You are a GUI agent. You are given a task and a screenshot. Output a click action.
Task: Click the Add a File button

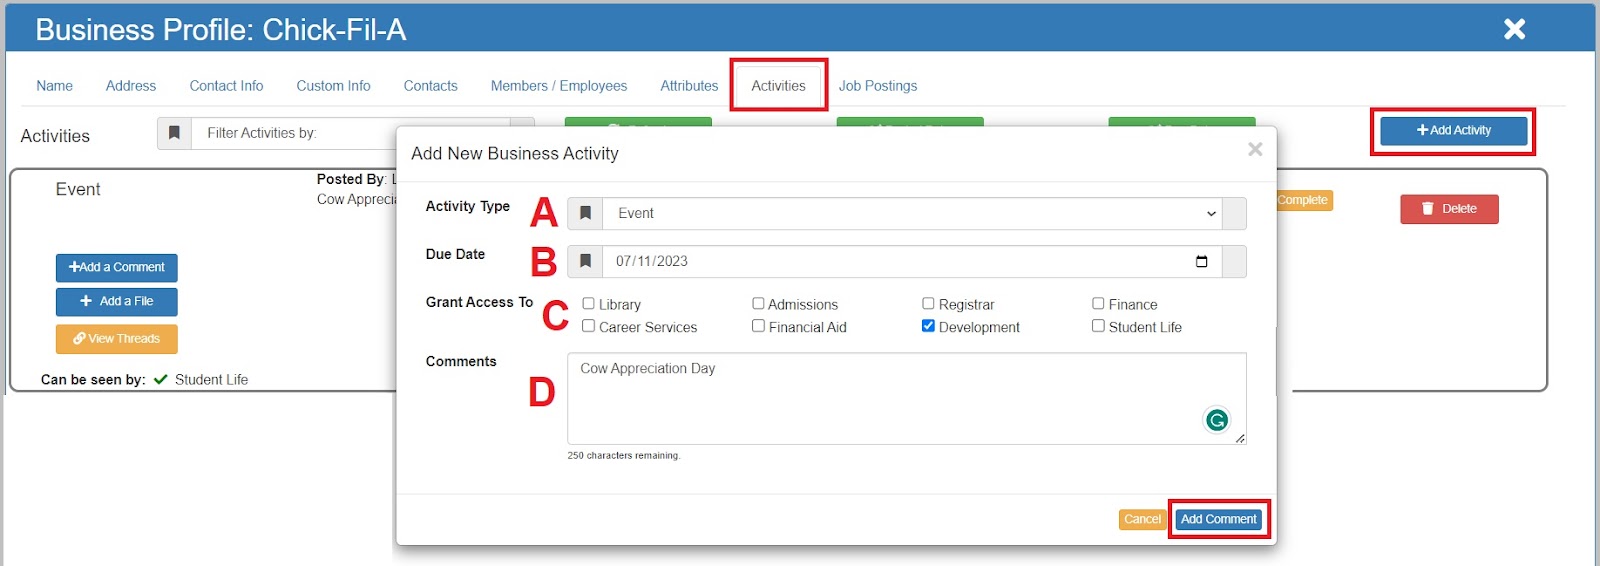coord(117,301)
